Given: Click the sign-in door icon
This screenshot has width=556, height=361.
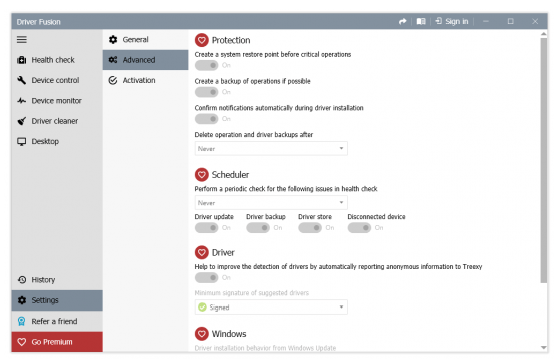Looking at the screenshot, I should tap(439, 21).
